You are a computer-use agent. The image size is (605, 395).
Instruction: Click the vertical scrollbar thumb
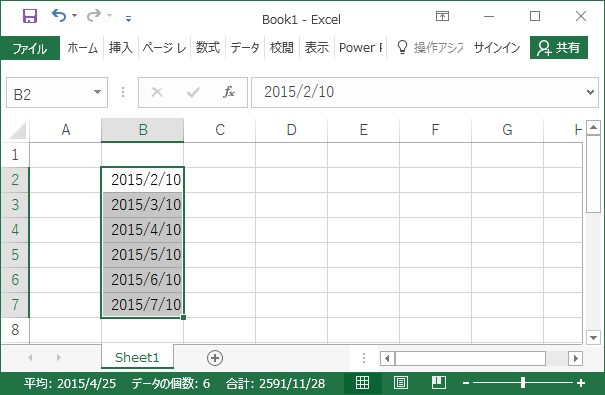(x=593, y=174)
